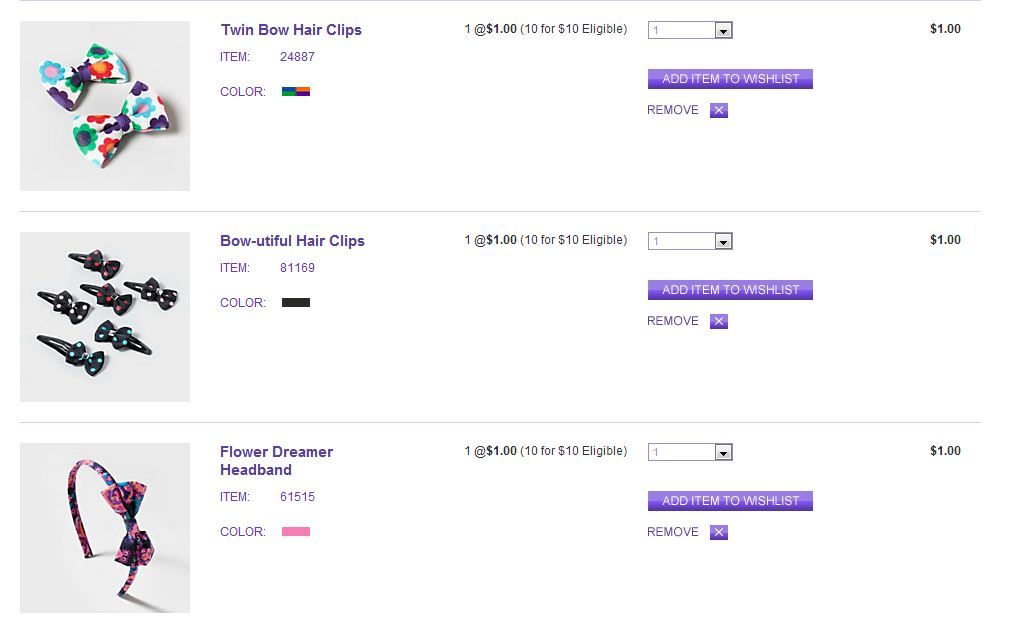Click the multicolor swatch for Twin Bow Clips
This screenshot has width=1009, height=633.
coord(296,92)
